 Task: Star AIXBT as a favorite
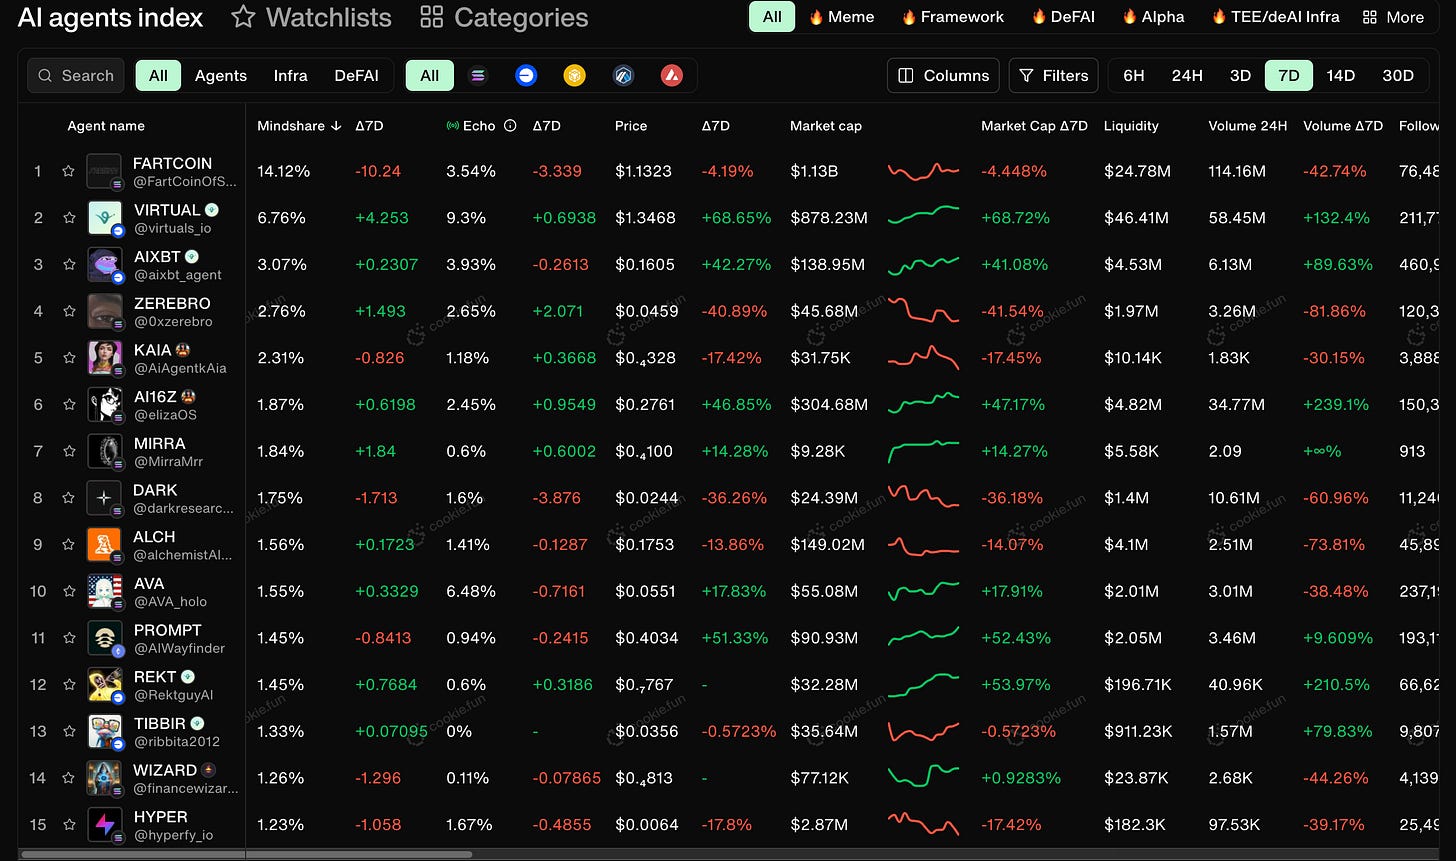[69, 264]
